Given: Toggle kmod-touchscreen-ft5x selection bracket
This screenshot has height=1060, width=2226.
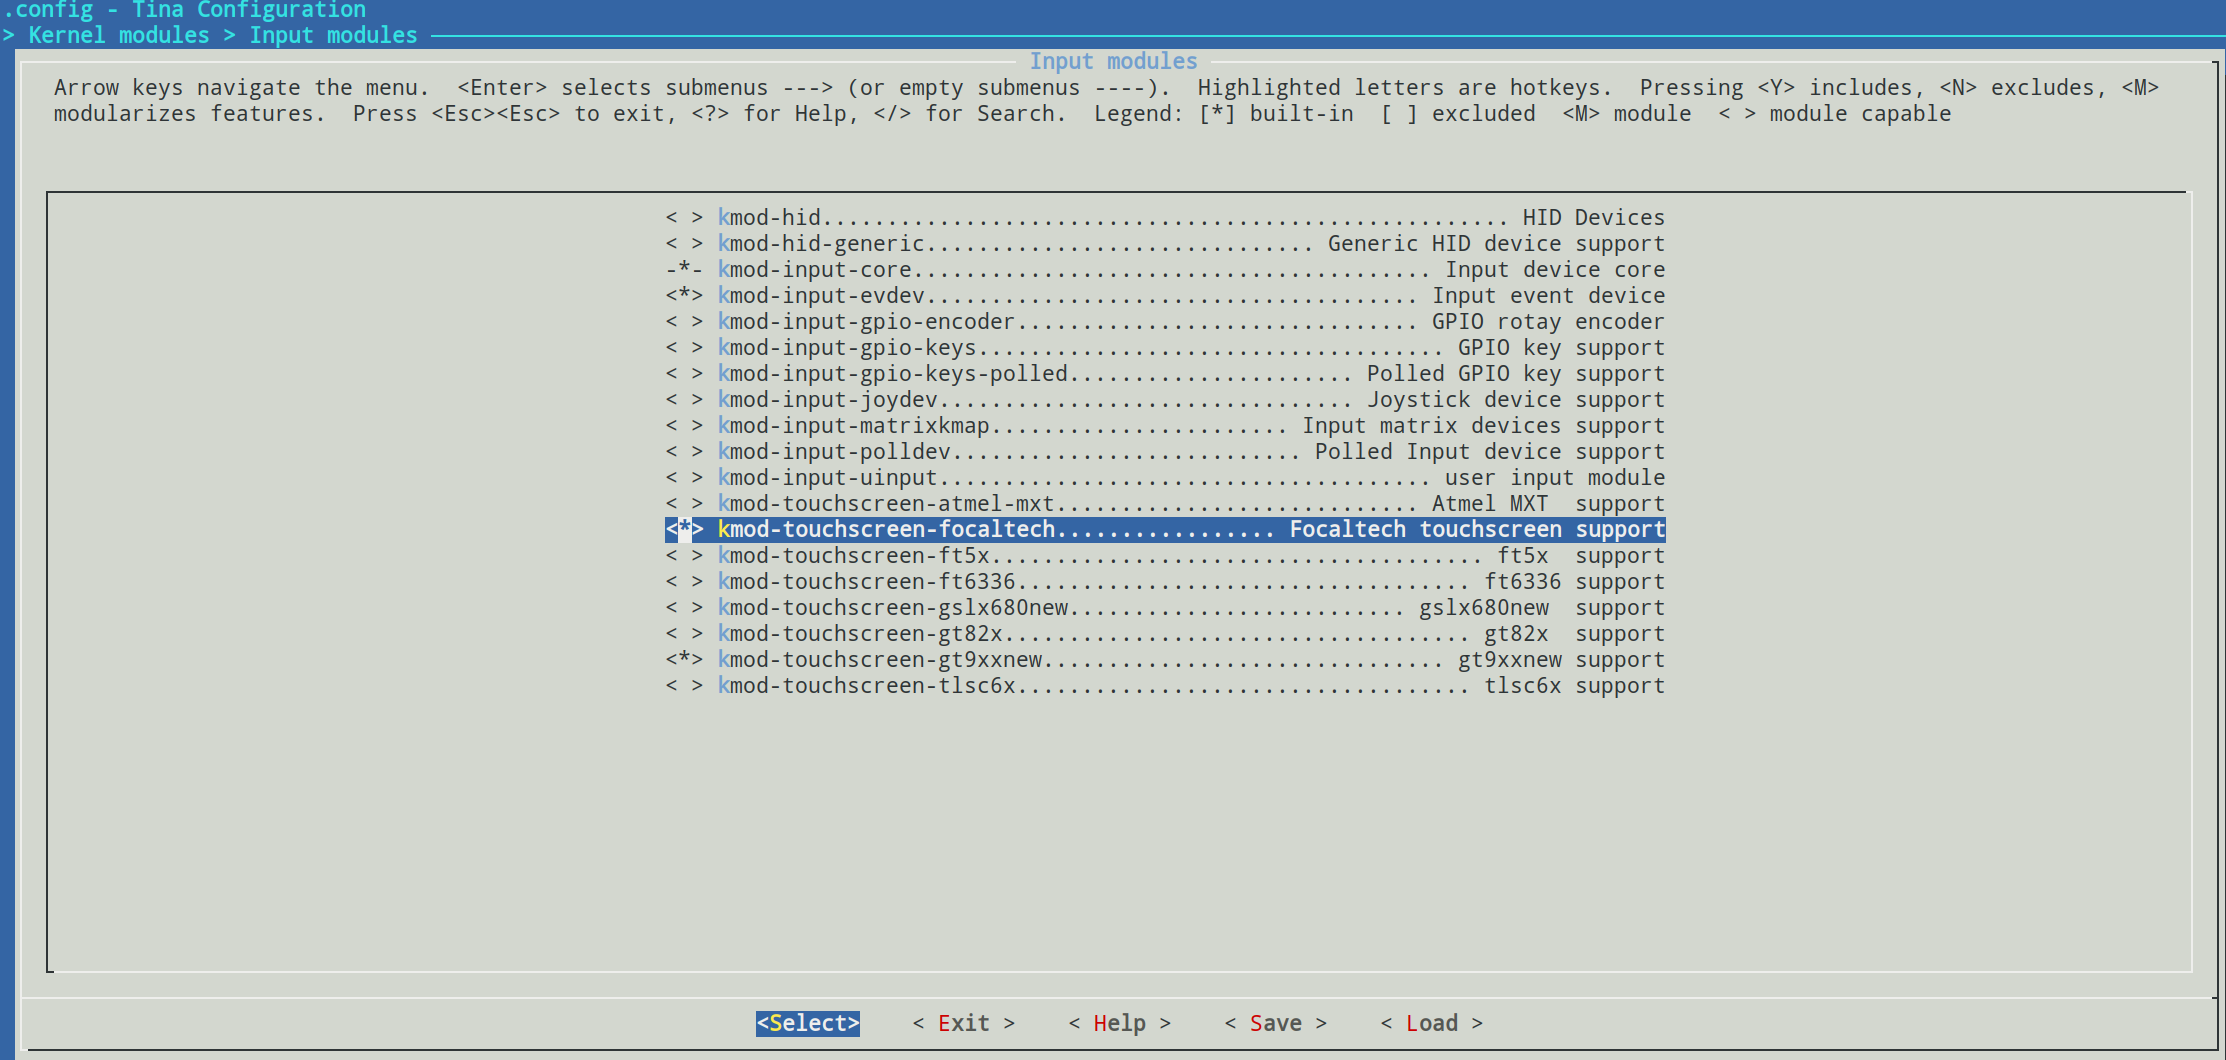Looking at the screenshot, I should click(684, 556).
